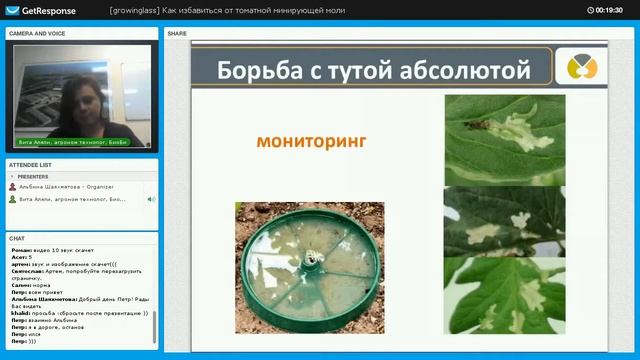Click the orange 'мониторинг' word on the slide
640x360 pixels.
click(311, 141)
